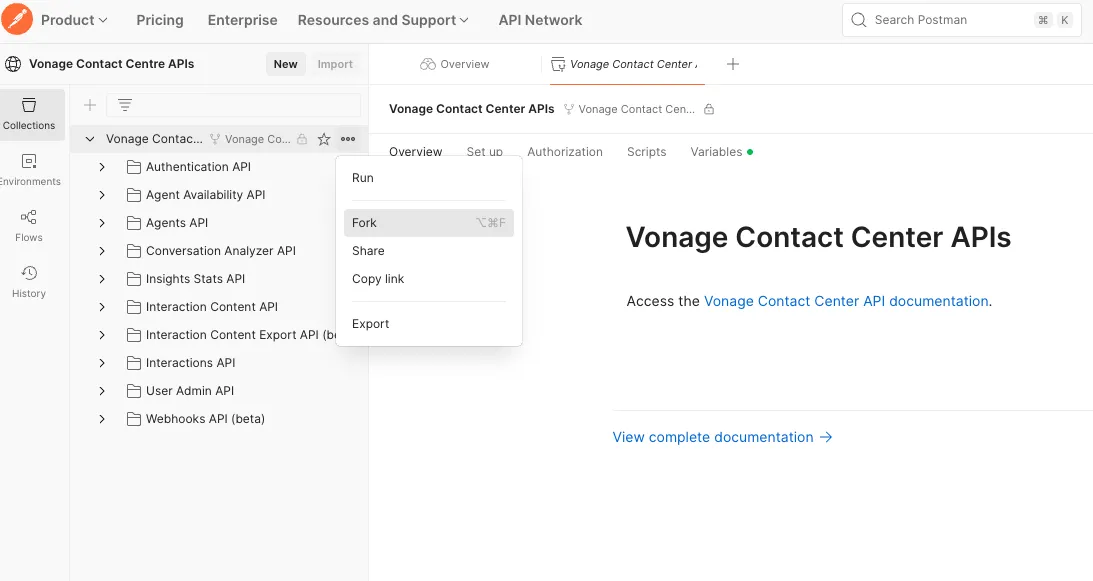Open Vonage Contact Center API documentation link

846,301
